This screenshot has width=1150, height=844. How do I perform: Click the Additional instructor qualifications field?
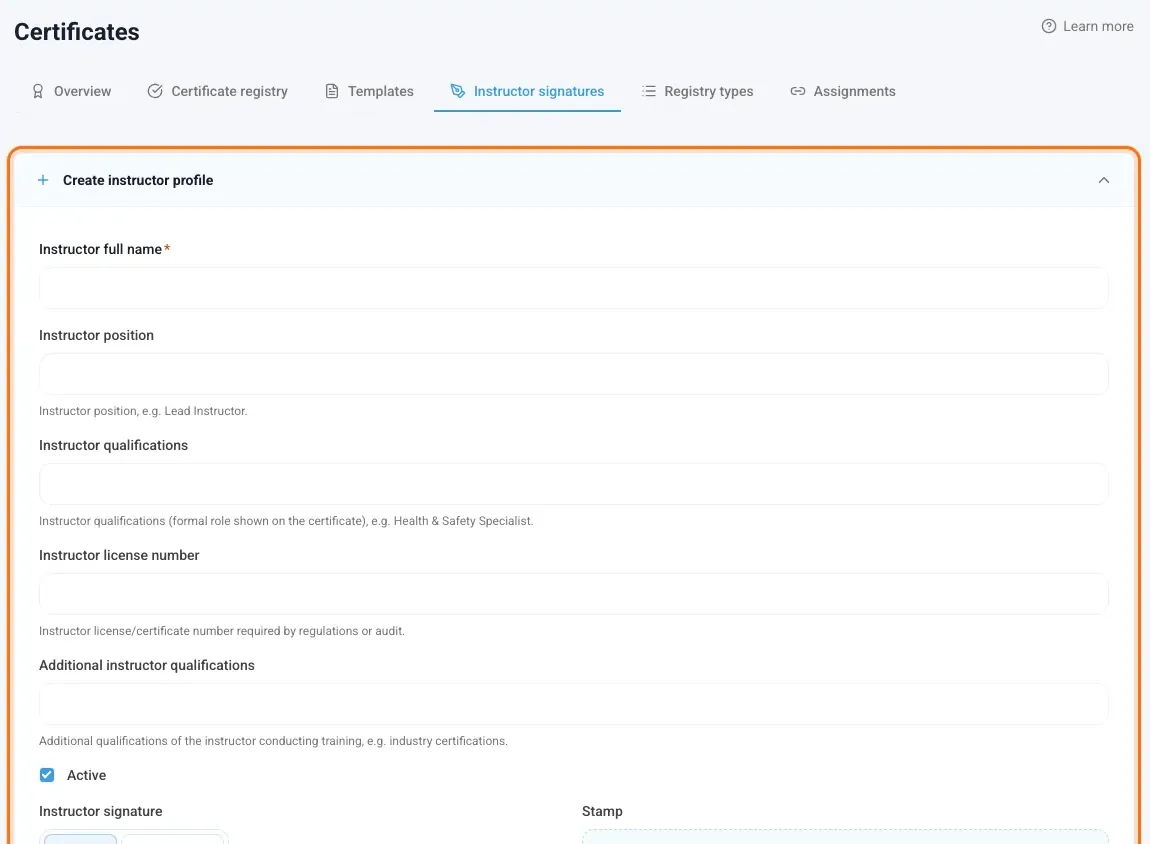point(574,704)
